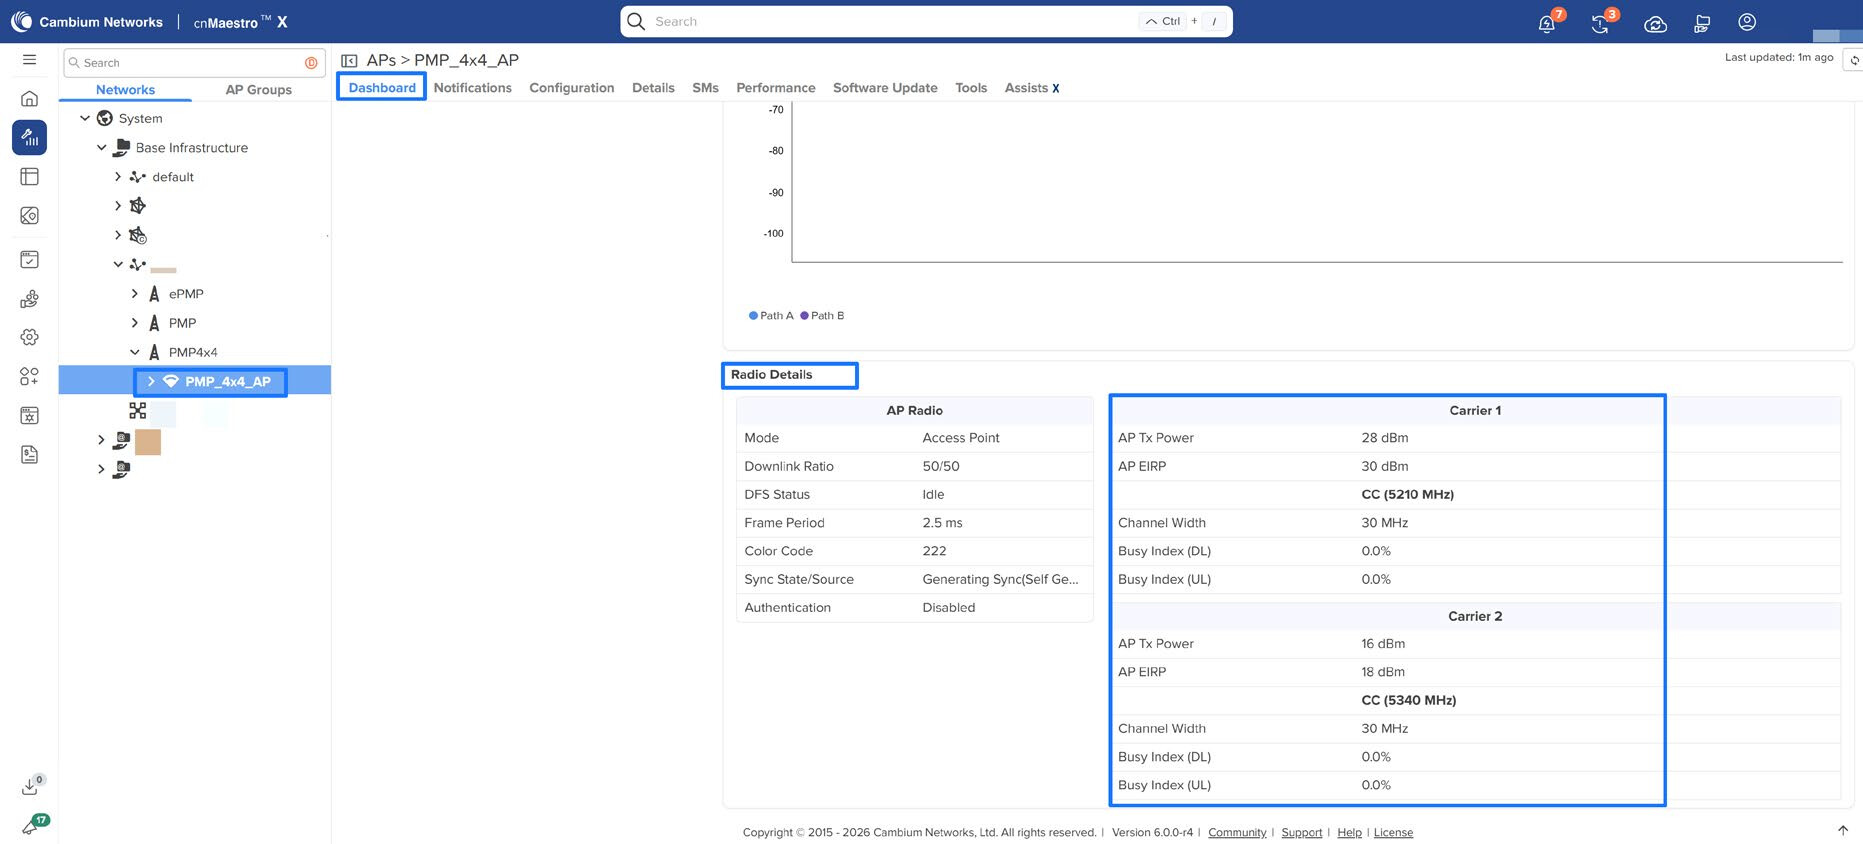Expand the last managed account node
Image resolution: width=1863 pixels, height=844 pixels.
coord(101,468)
